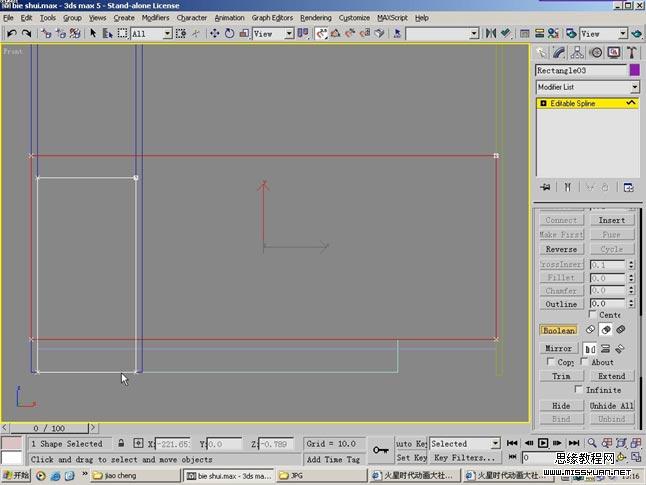Open the Utilities hammer panel tab

pyautogui.click(x=632, y=52)
